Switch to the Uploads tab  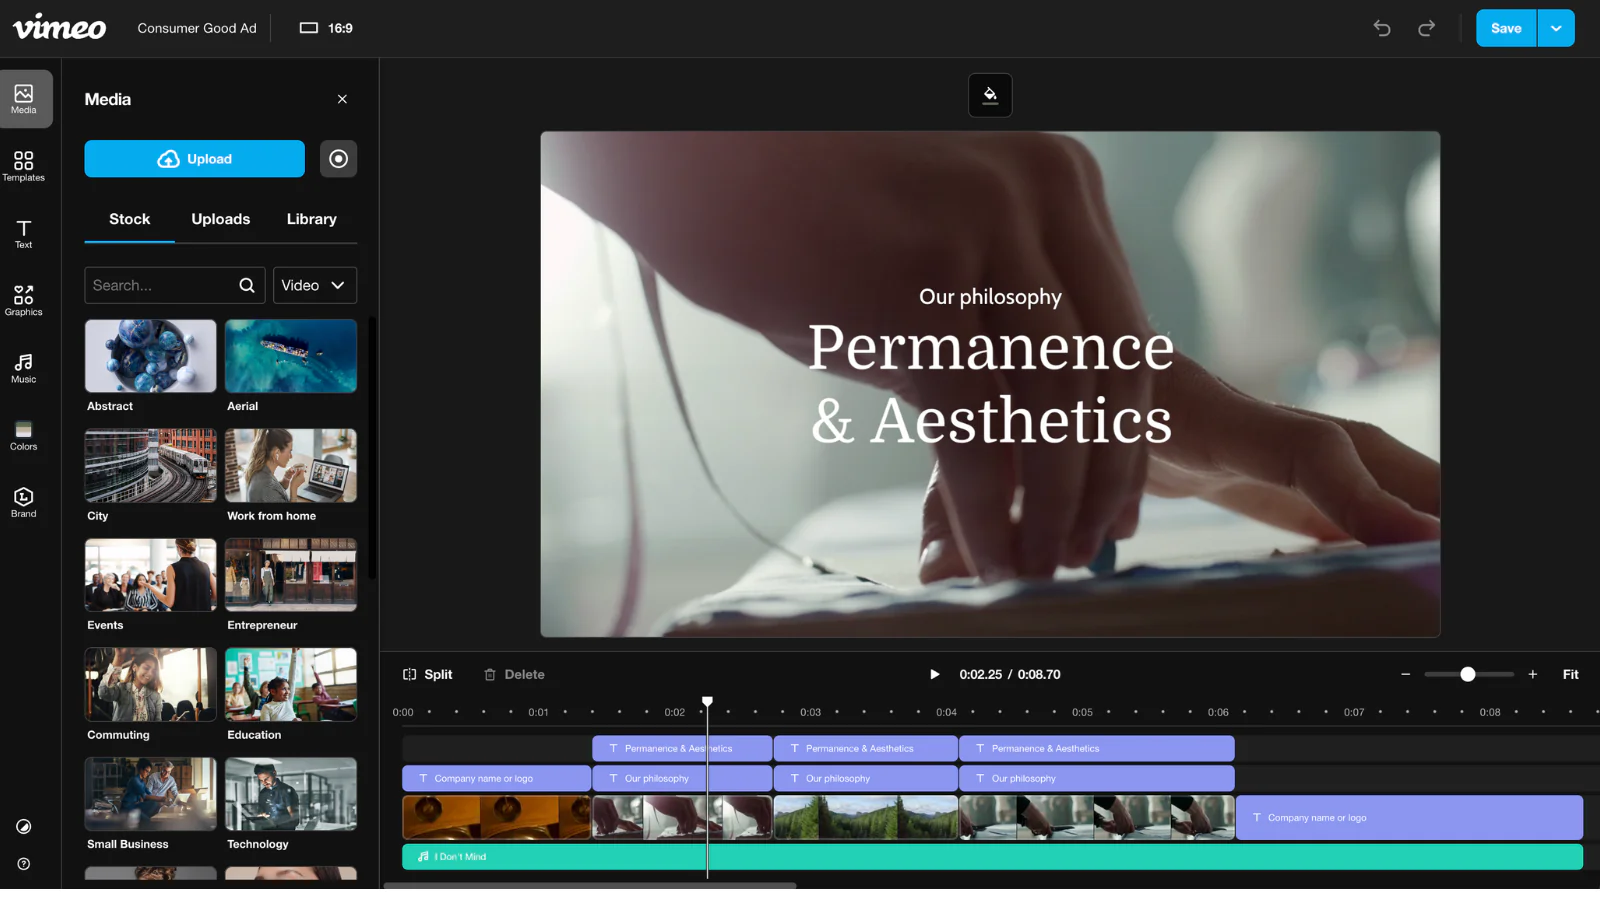point(220,219)
